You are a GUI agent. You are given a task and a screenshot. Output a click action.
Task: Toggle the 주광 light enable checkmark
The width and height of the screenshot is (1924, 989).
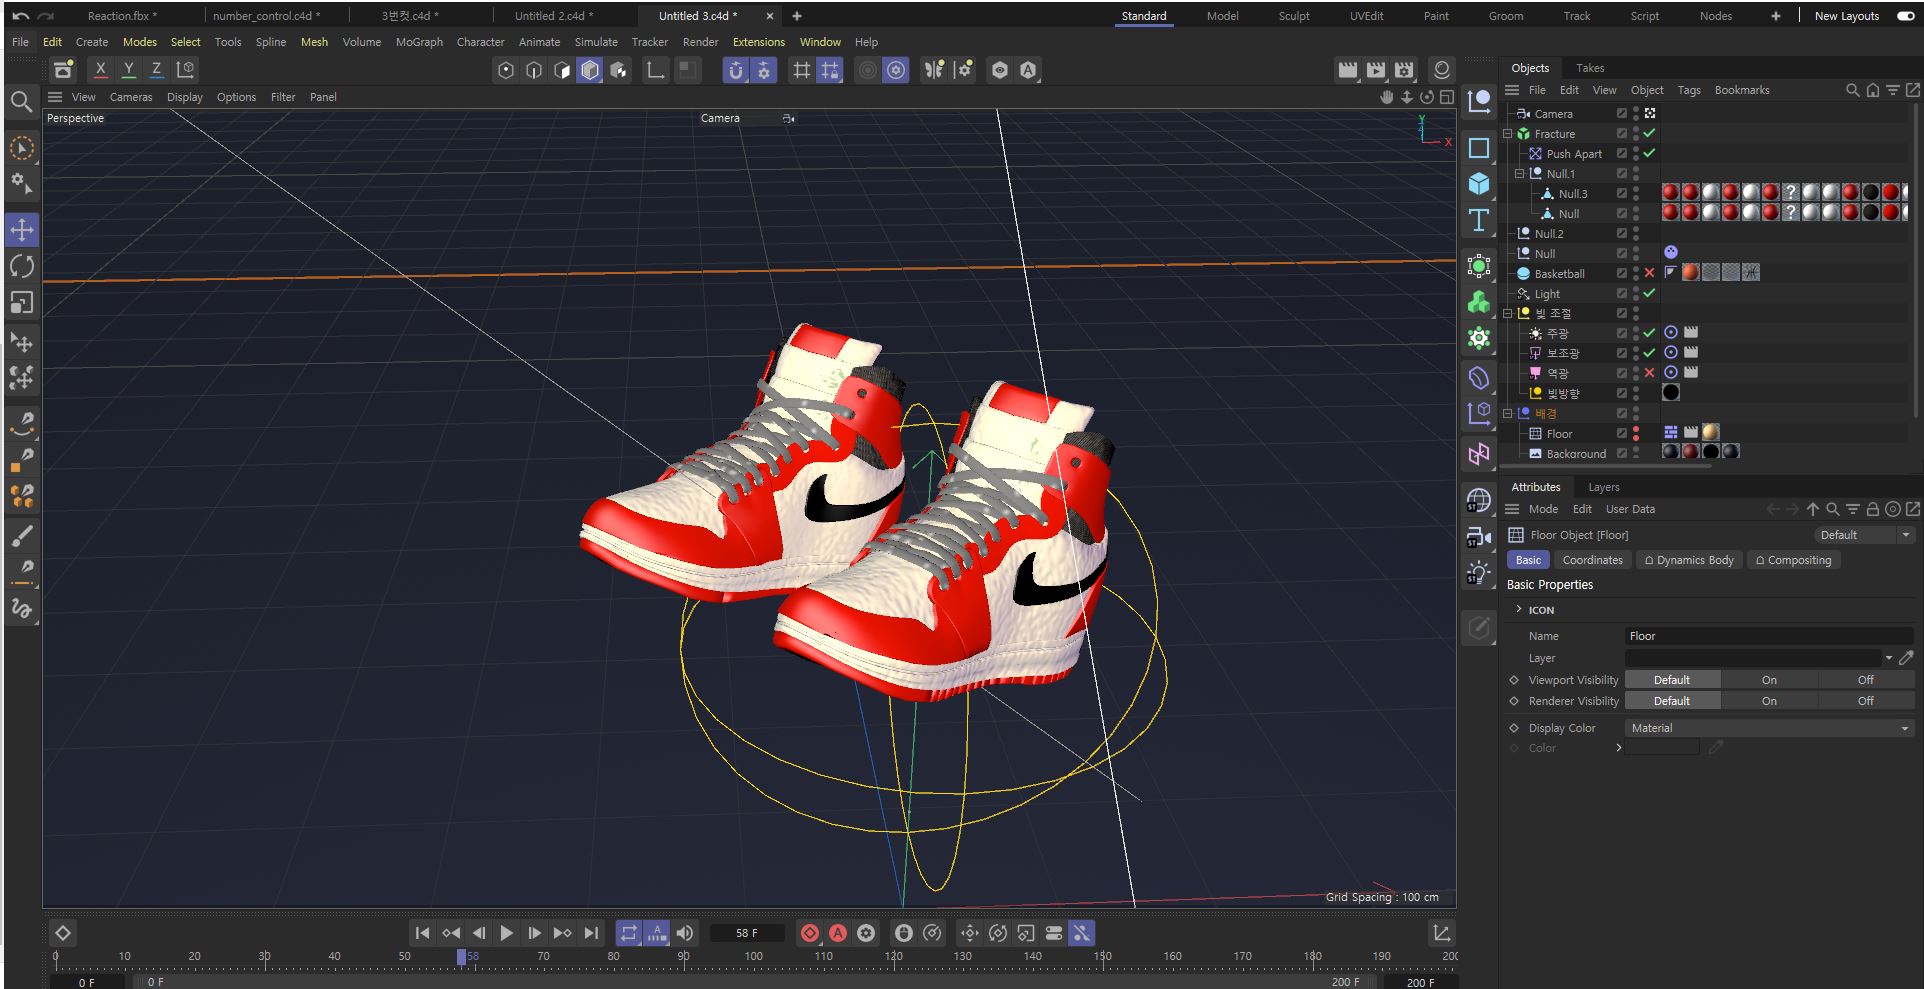coord(1649,333)
